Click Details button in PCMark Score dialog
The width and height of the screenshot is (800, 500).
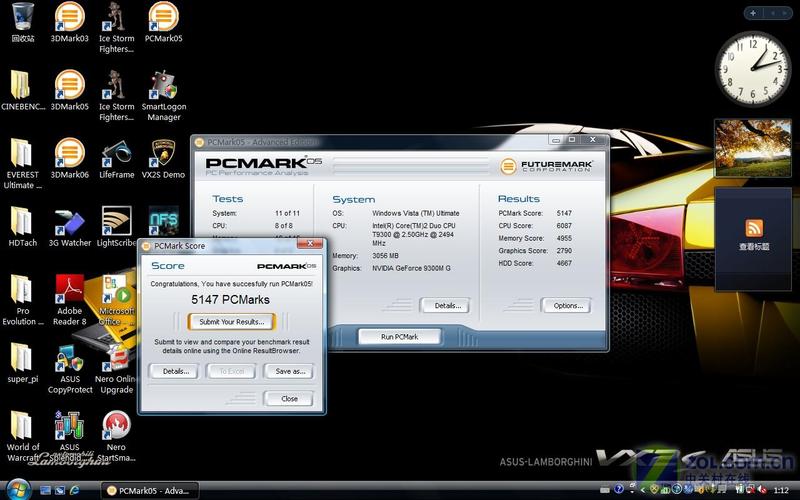pyautogui.click(x=176, y=371)
